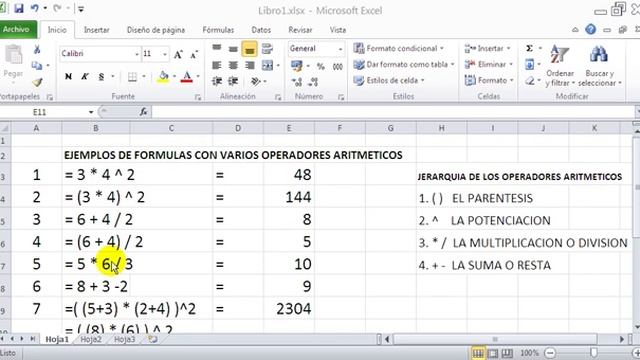Viewport: 640px width, 360px height.
Task: Switch to the Fórmulas tab
Action: [218, 30]
